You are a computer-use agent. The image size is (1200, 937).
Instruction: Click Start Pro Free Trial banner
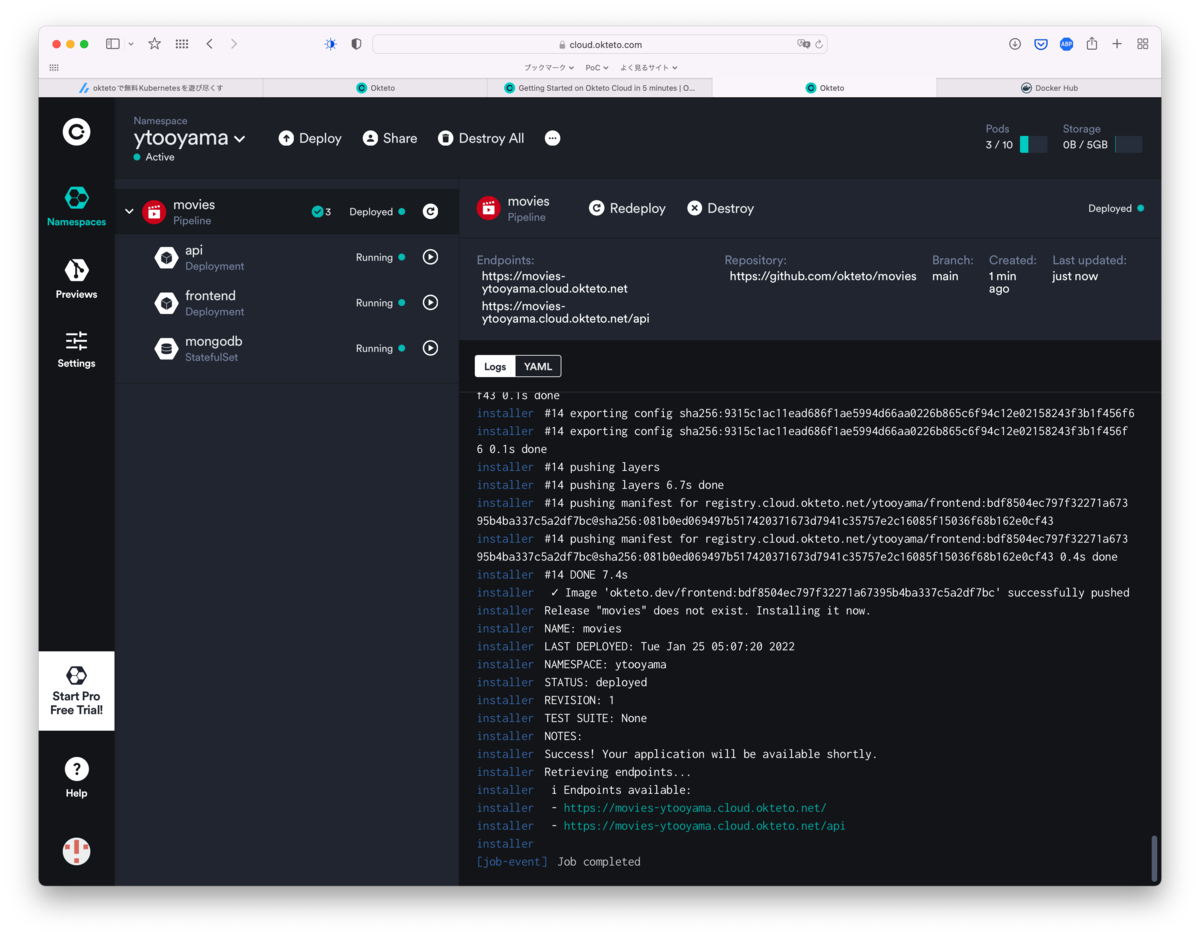(x=76, y=691)
